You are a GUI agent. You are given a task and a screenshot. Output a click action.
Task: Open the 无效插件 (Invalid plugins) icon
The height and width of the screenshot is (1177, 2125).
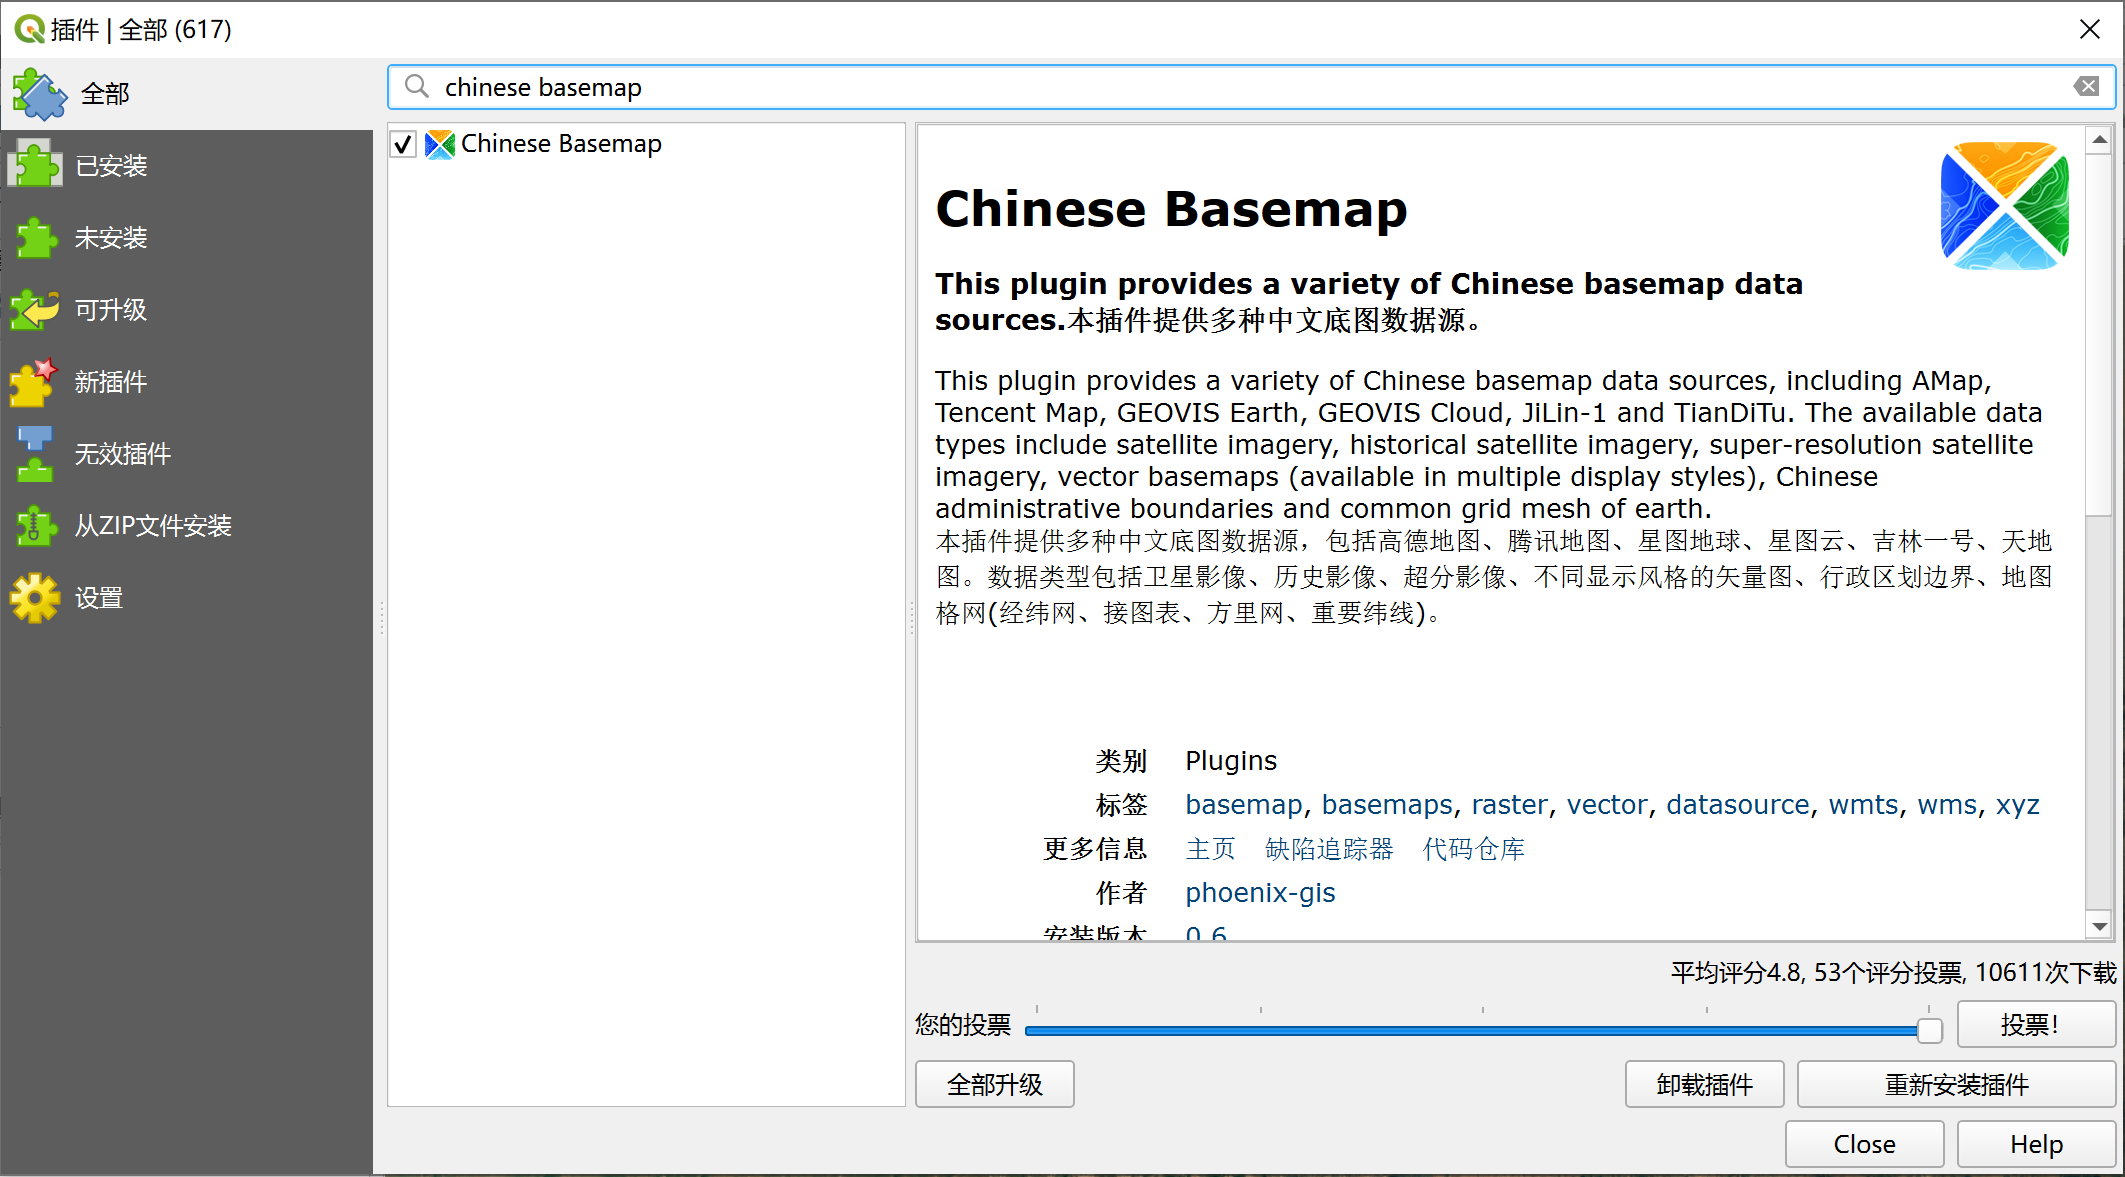35,453
